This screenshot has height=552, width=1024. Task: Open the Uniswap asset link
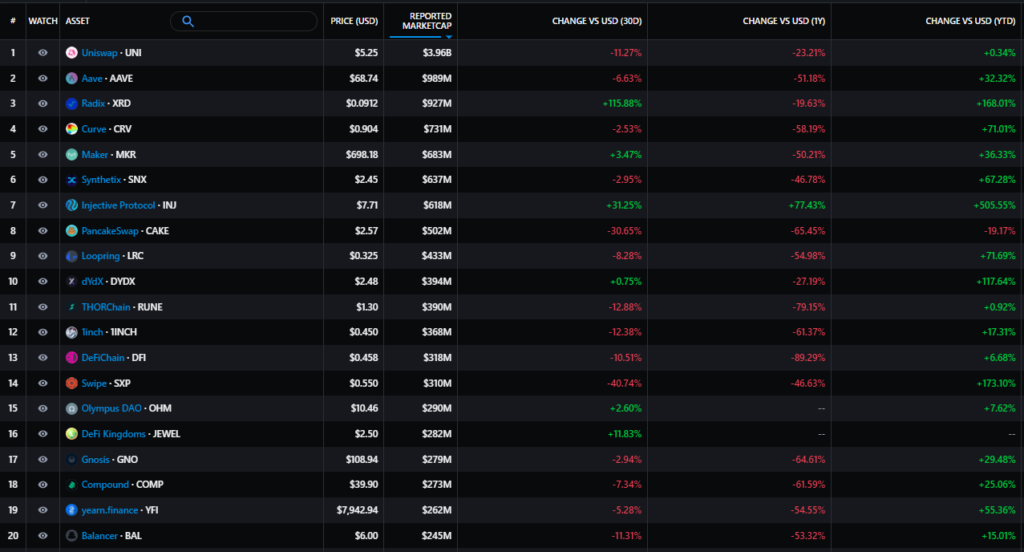[x=99, y=53]
